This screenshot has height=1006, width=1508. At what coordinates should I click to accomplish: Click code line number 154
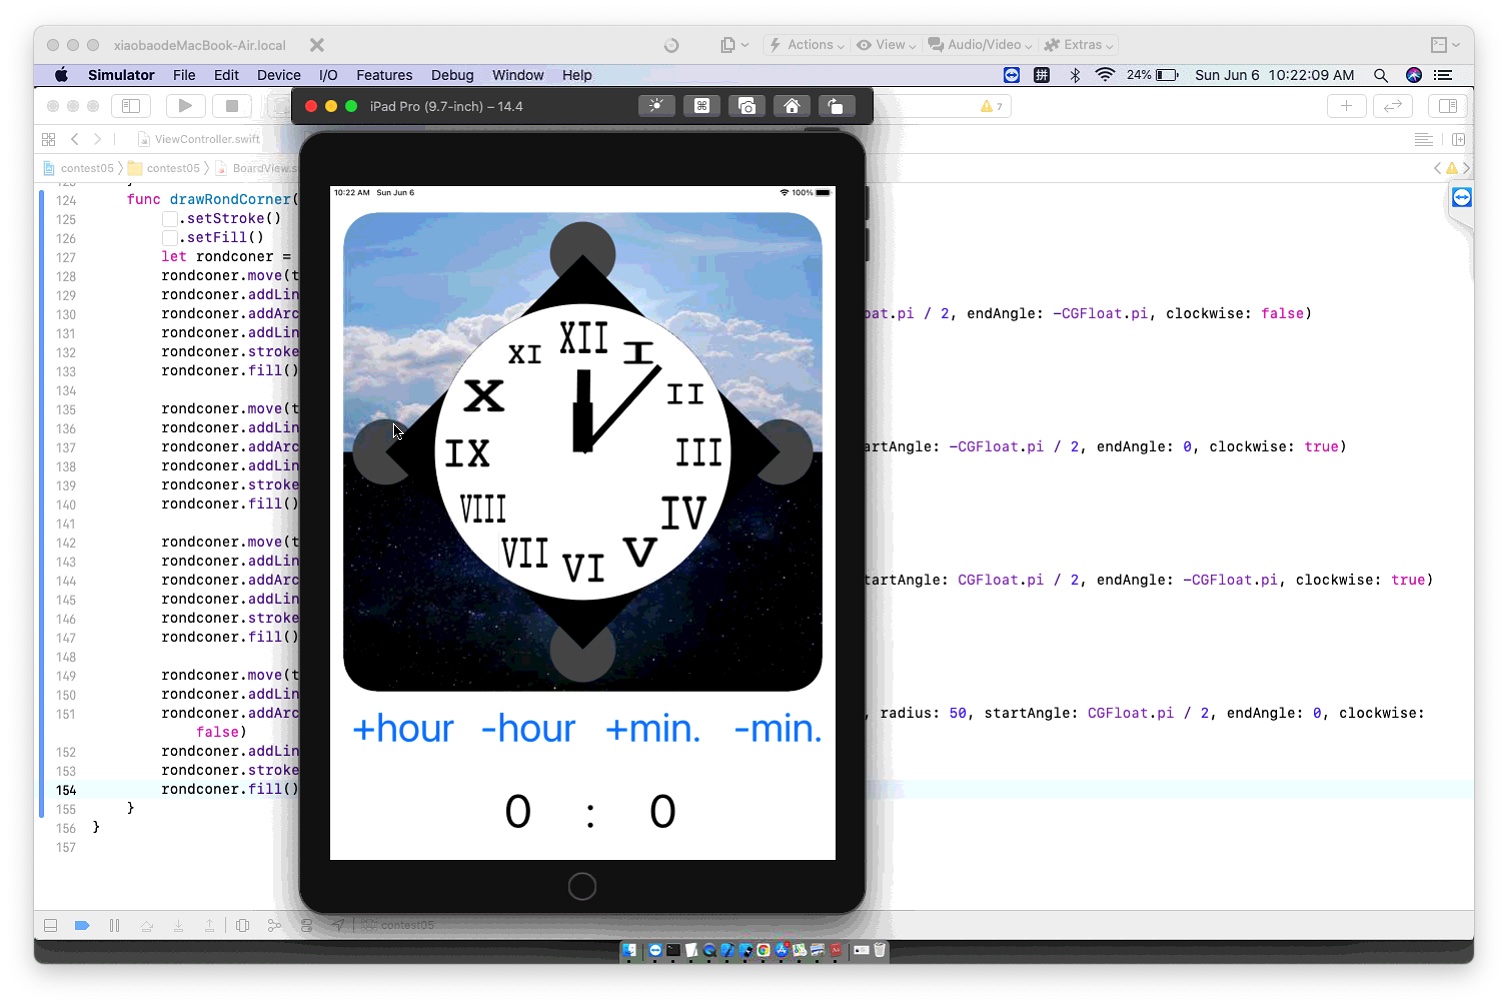tap(66, 790)
